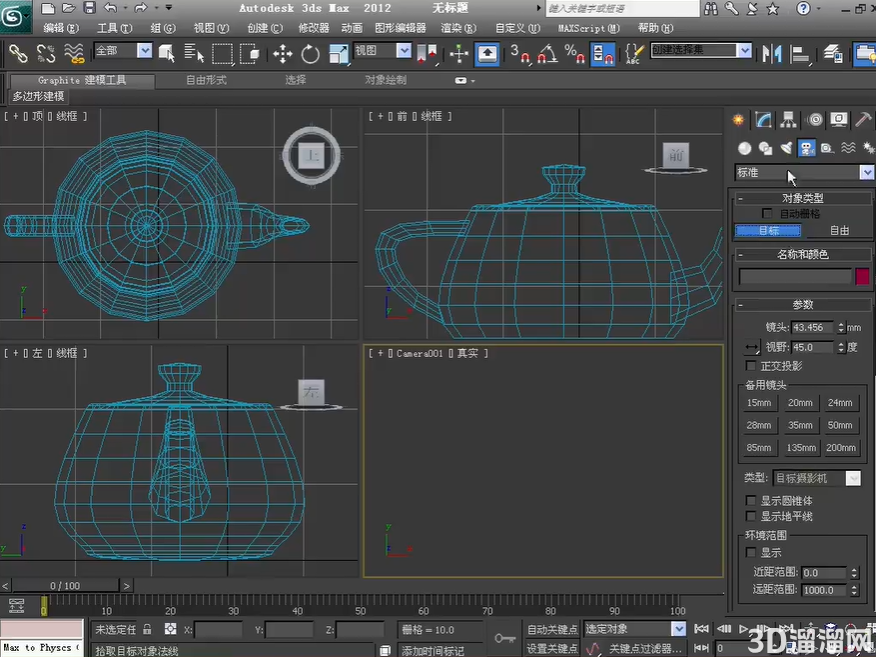Enable the 自动栅格 AutoGrid checkbox

coord(767,213)
